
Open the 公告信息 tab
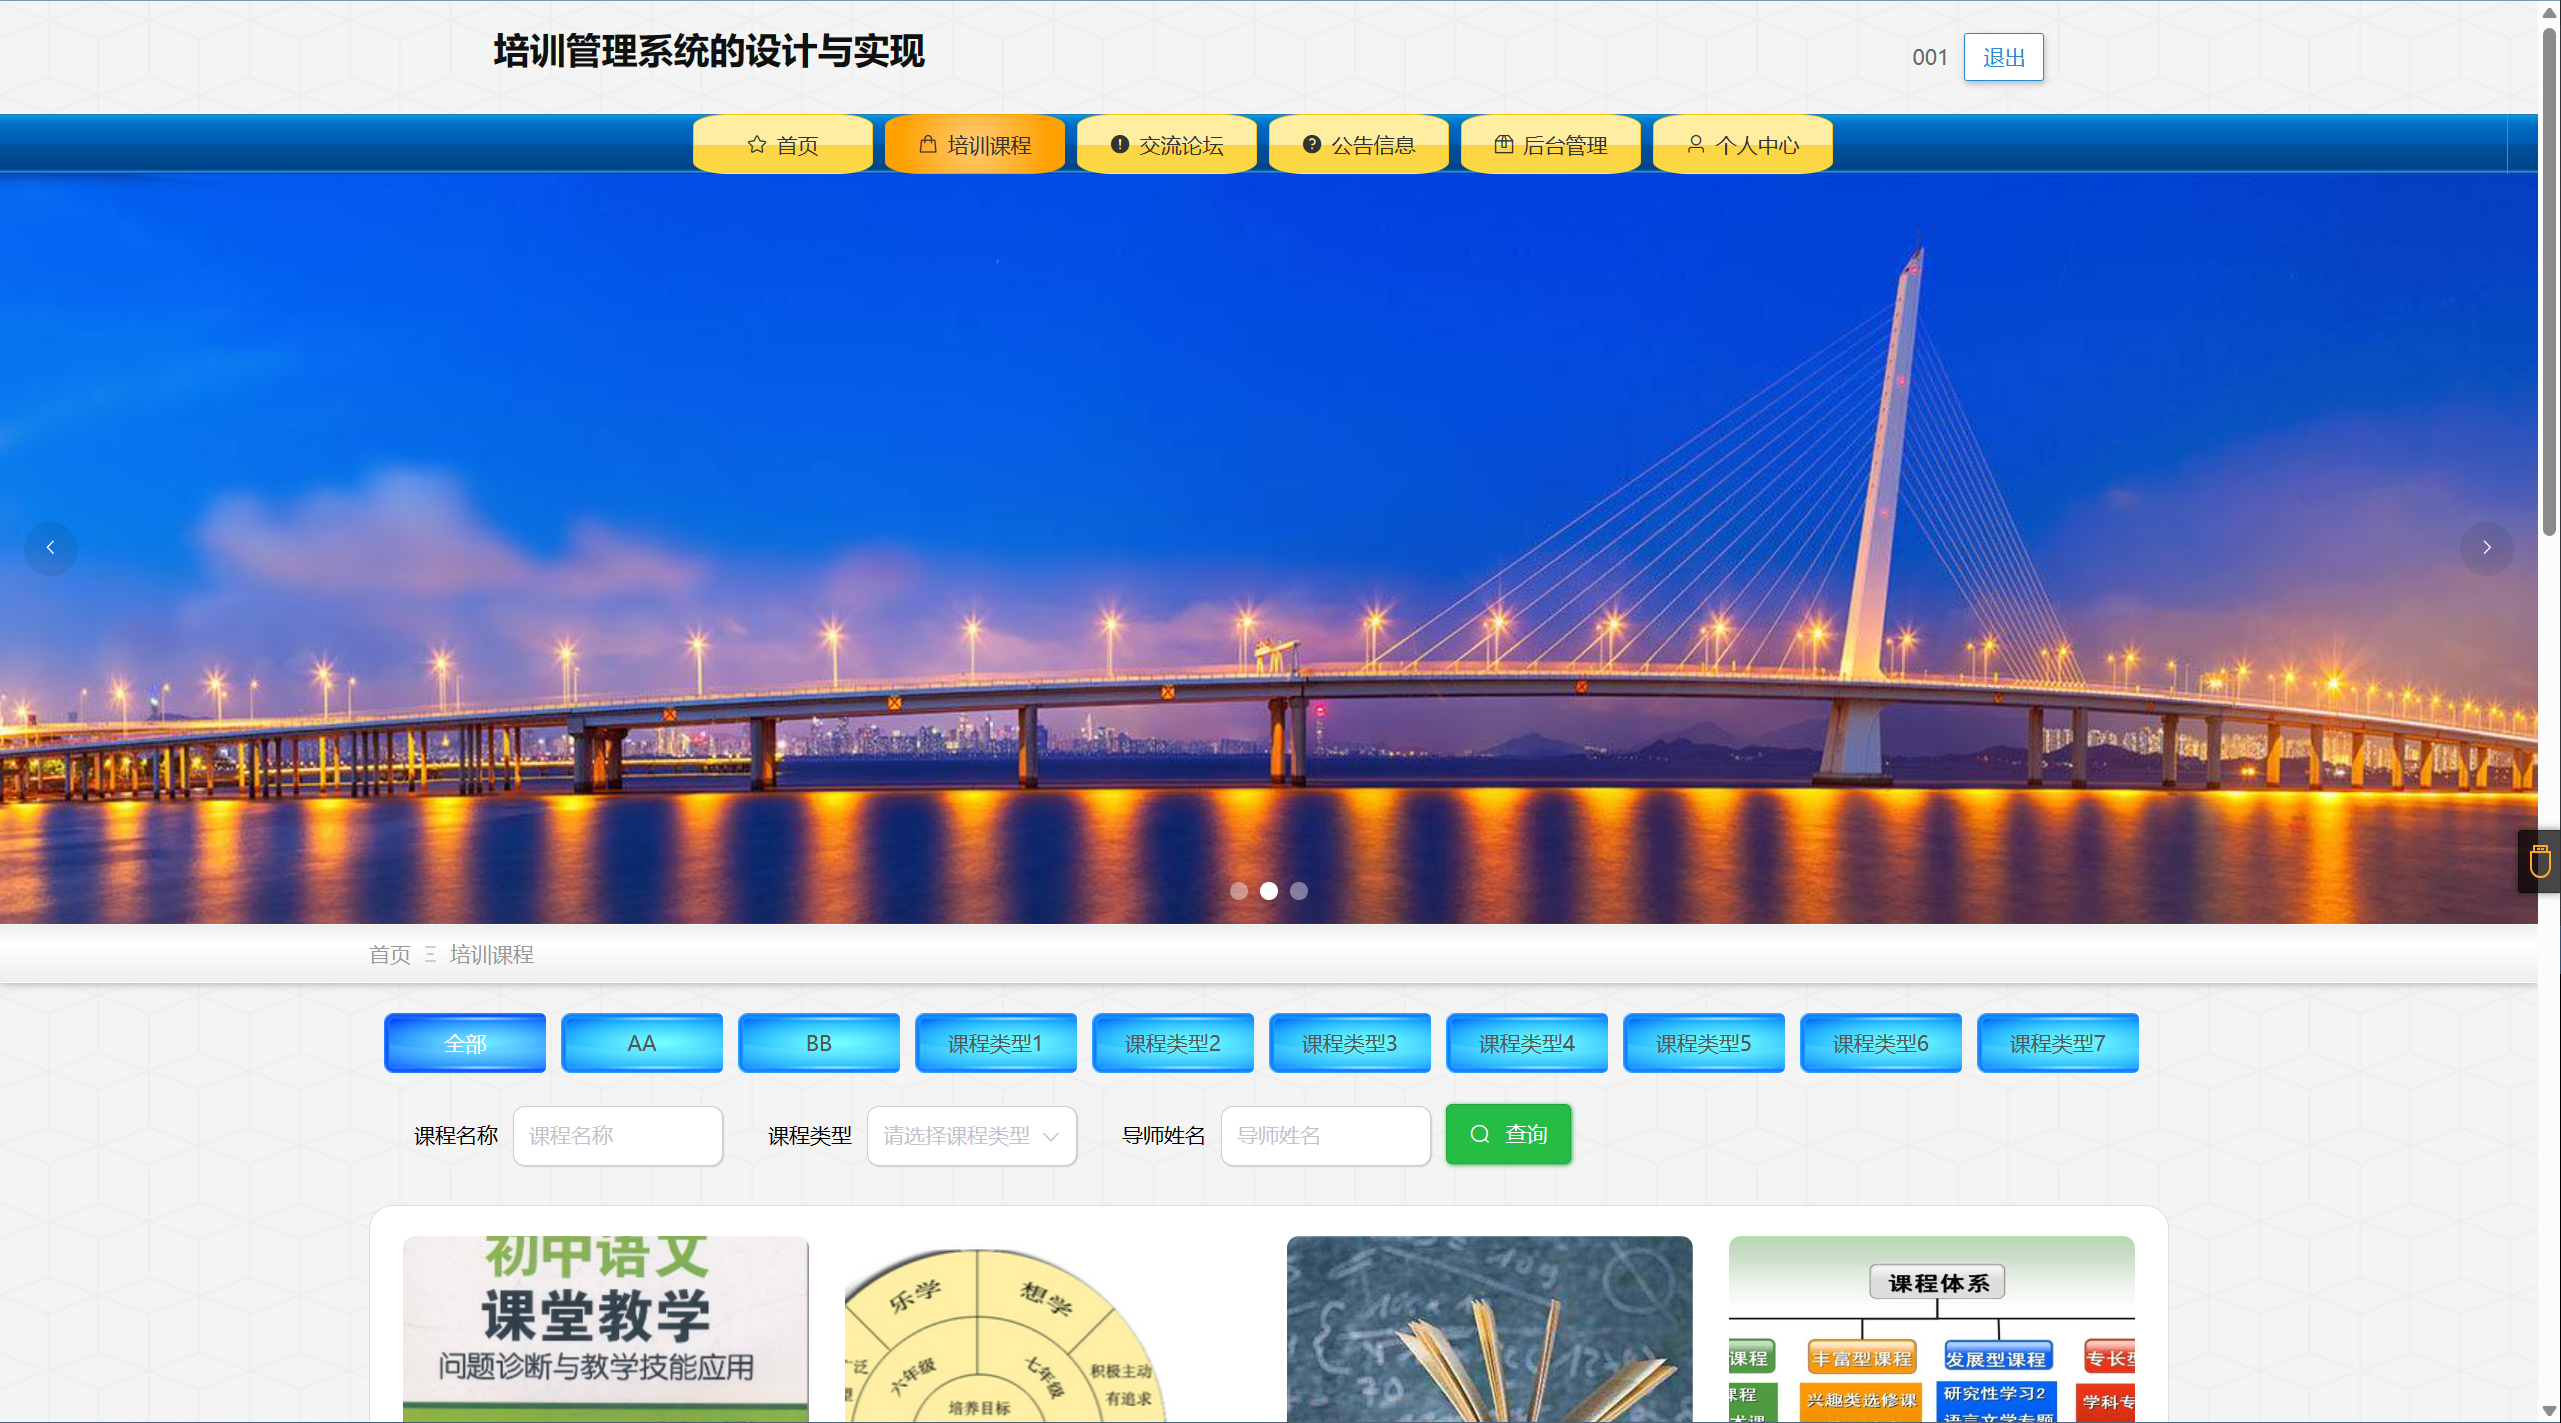(x=1358, y=145)
